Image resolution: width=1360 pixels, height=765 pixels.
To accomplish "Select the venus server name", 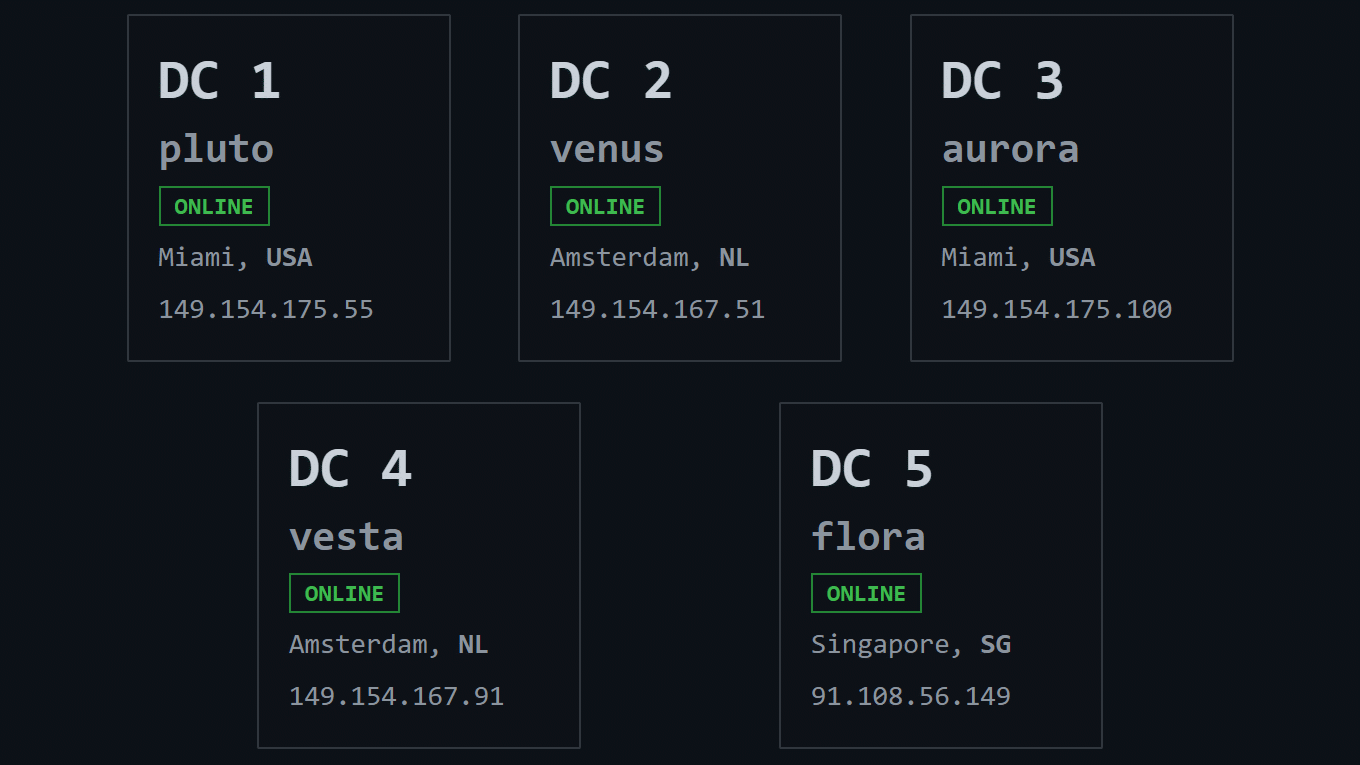I will 607,150.
